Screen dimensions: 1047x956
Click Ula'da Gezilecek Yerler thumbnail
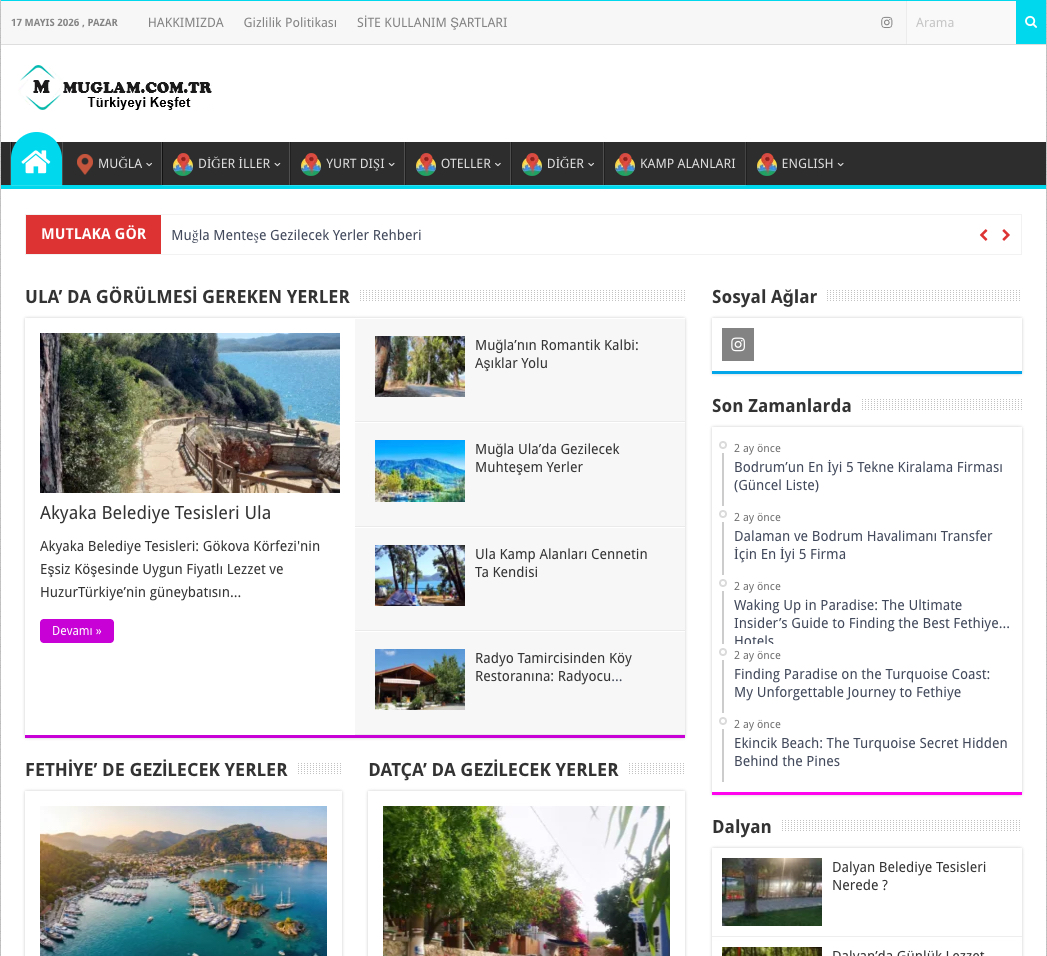coord(420,471)
